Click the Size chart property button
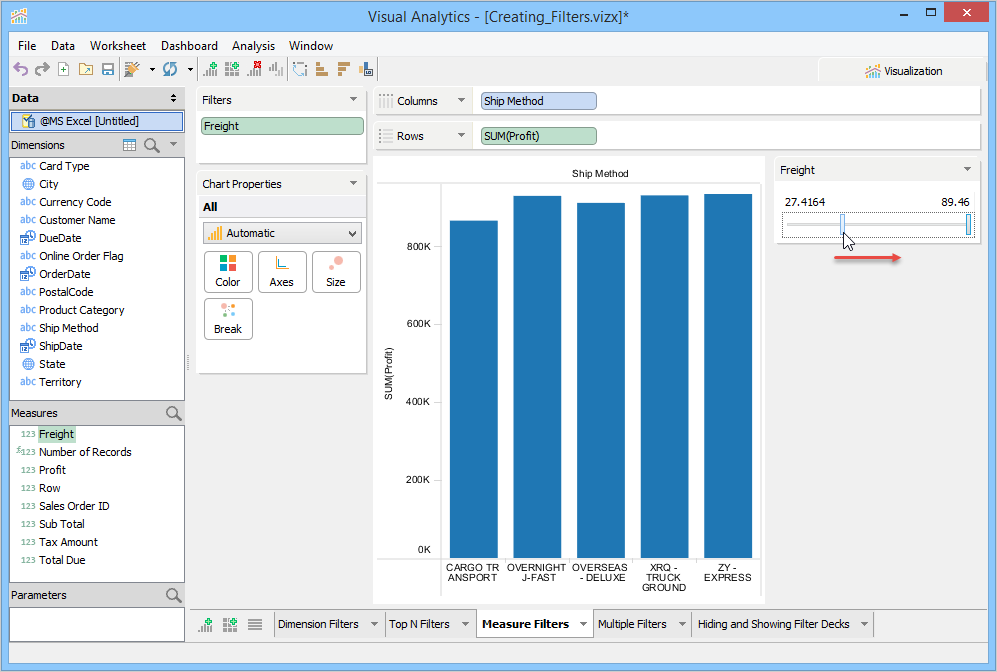Image resolution: width=997 pixels, height=672 pixels. pos(336,272)
